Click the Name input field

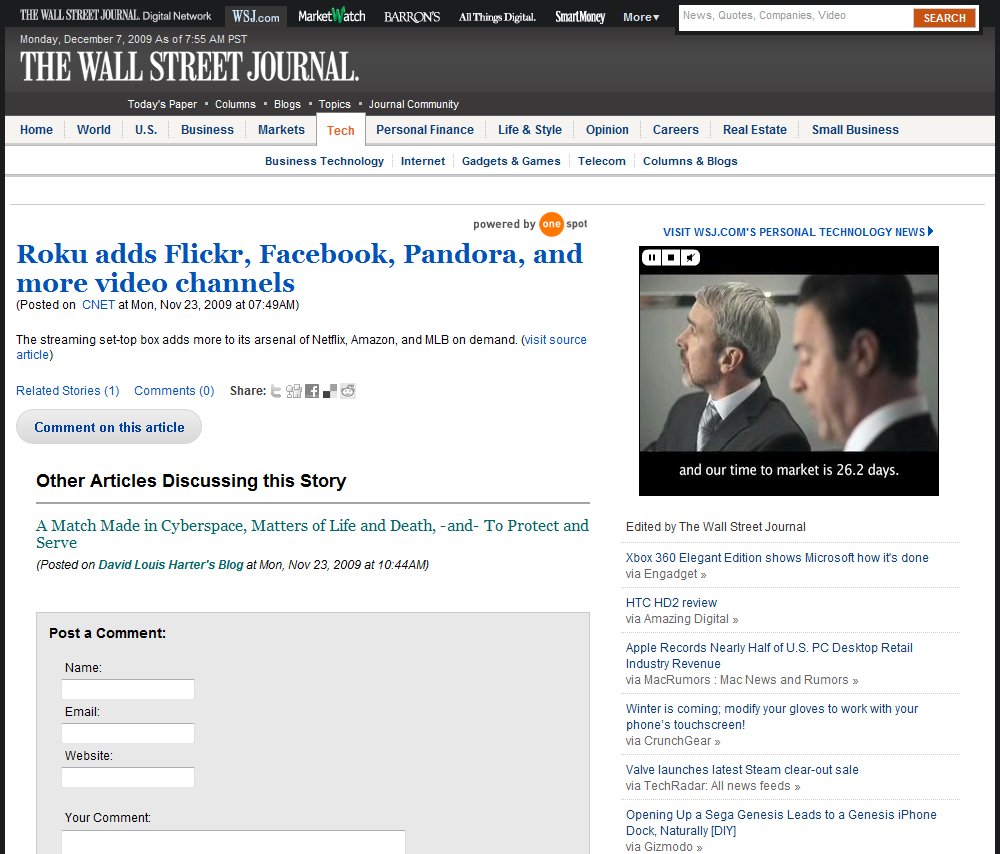click(128, 689)
